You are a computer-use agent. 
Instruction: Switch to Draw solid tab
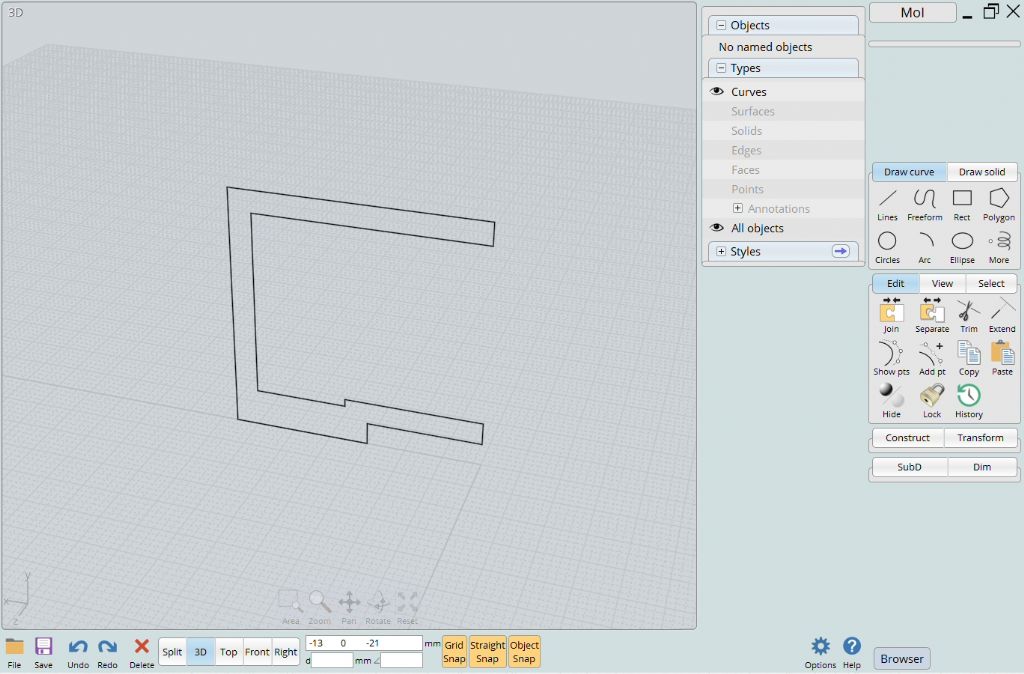982,172
